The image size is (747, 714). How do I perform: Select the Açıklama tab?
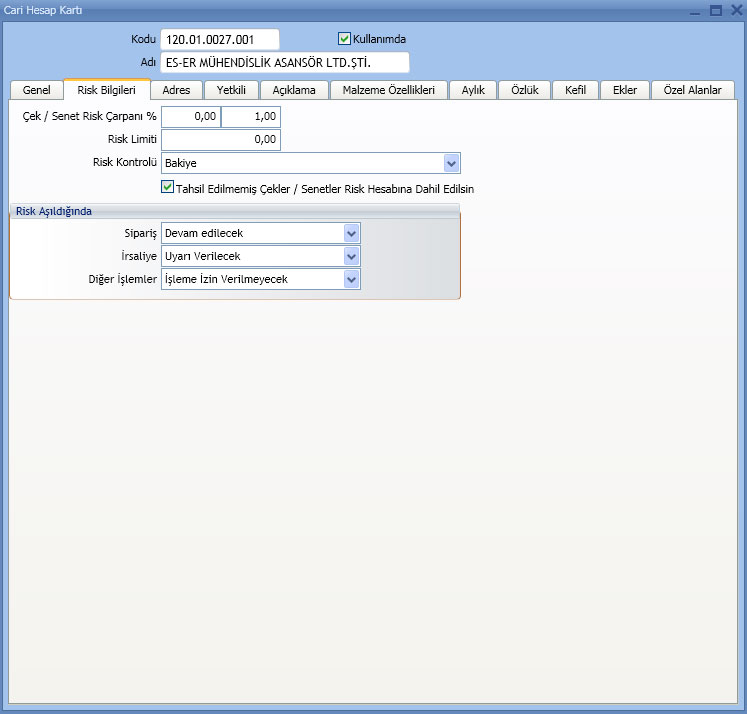click(294, 90)
